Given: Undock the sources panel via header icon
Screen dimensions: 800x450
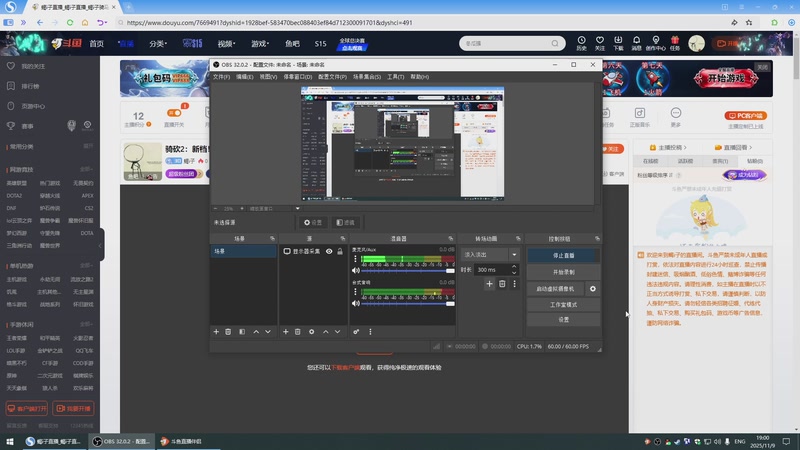Looking at the screenshot, I should pyautogui.click(x=342, y=239).
